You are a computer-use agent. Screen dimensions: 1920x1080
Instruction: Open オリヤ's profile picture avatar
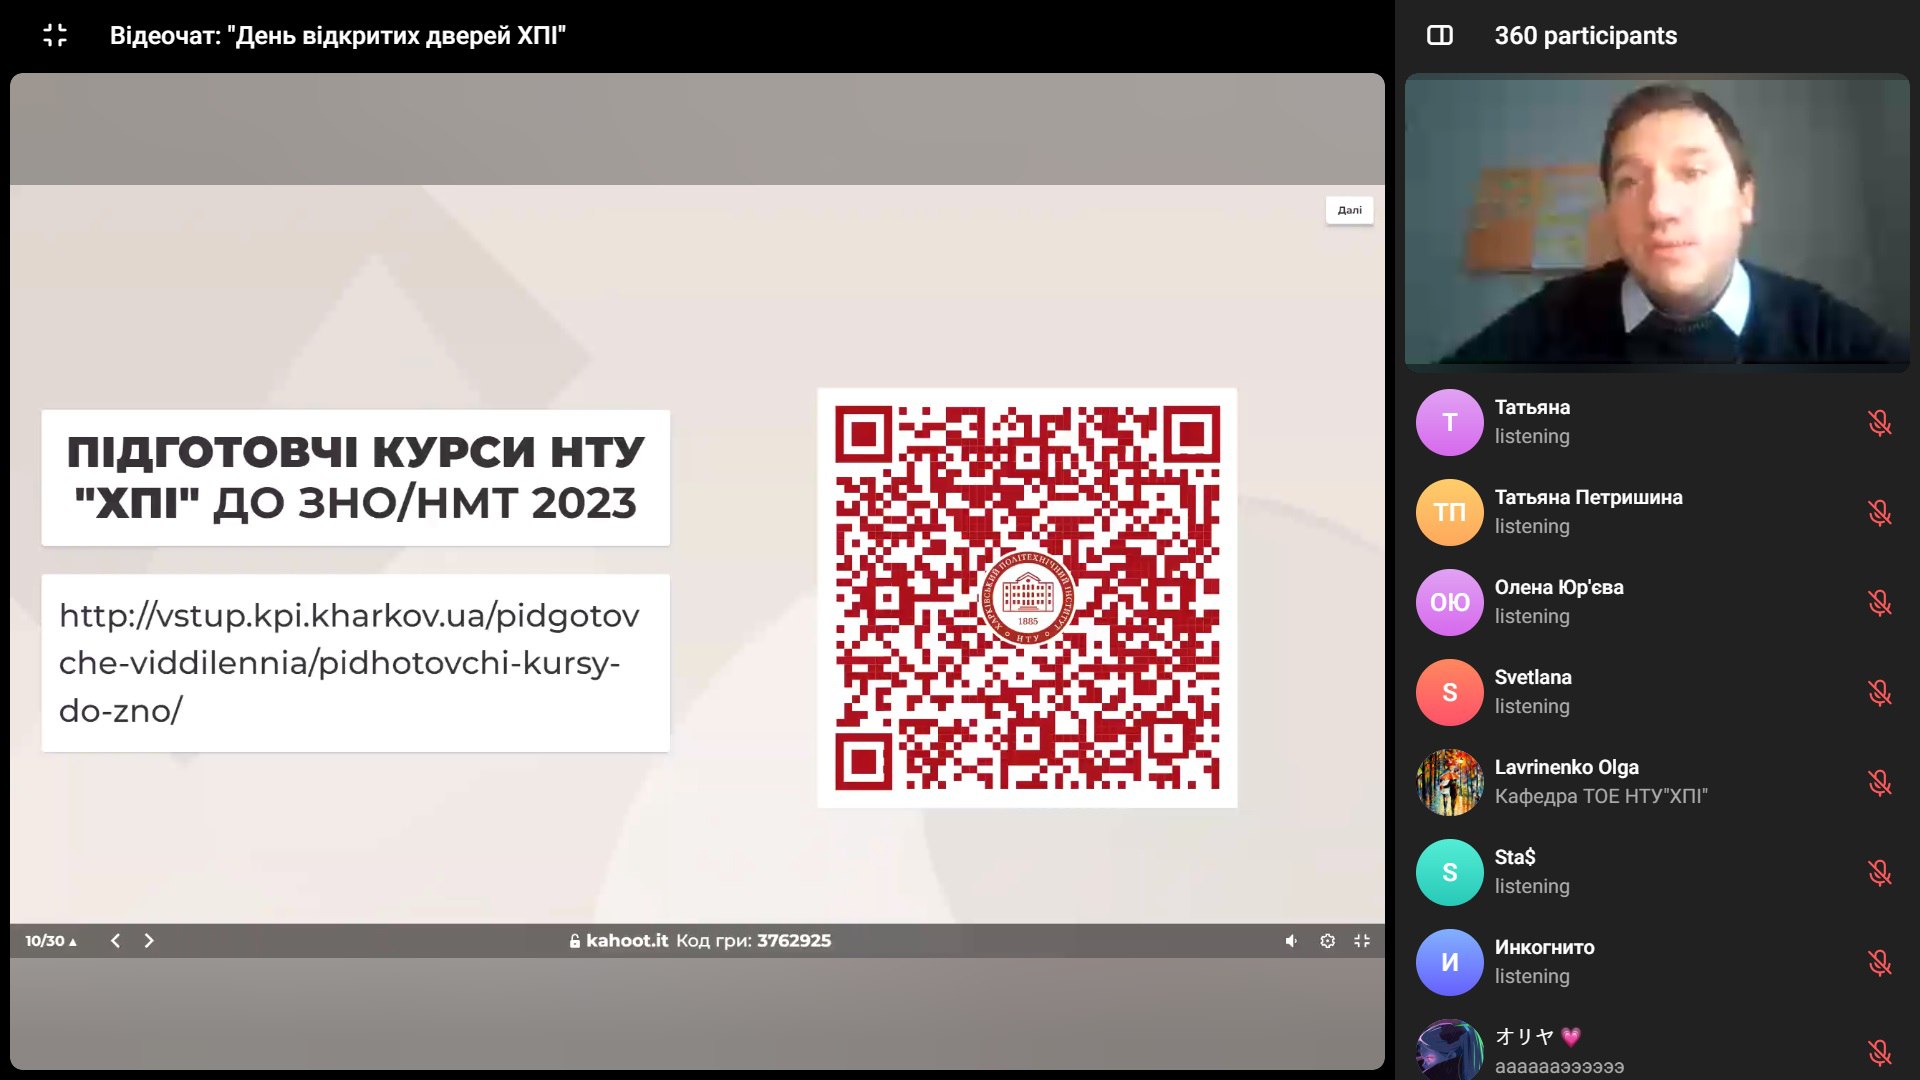click(x=1450, y=1050)
